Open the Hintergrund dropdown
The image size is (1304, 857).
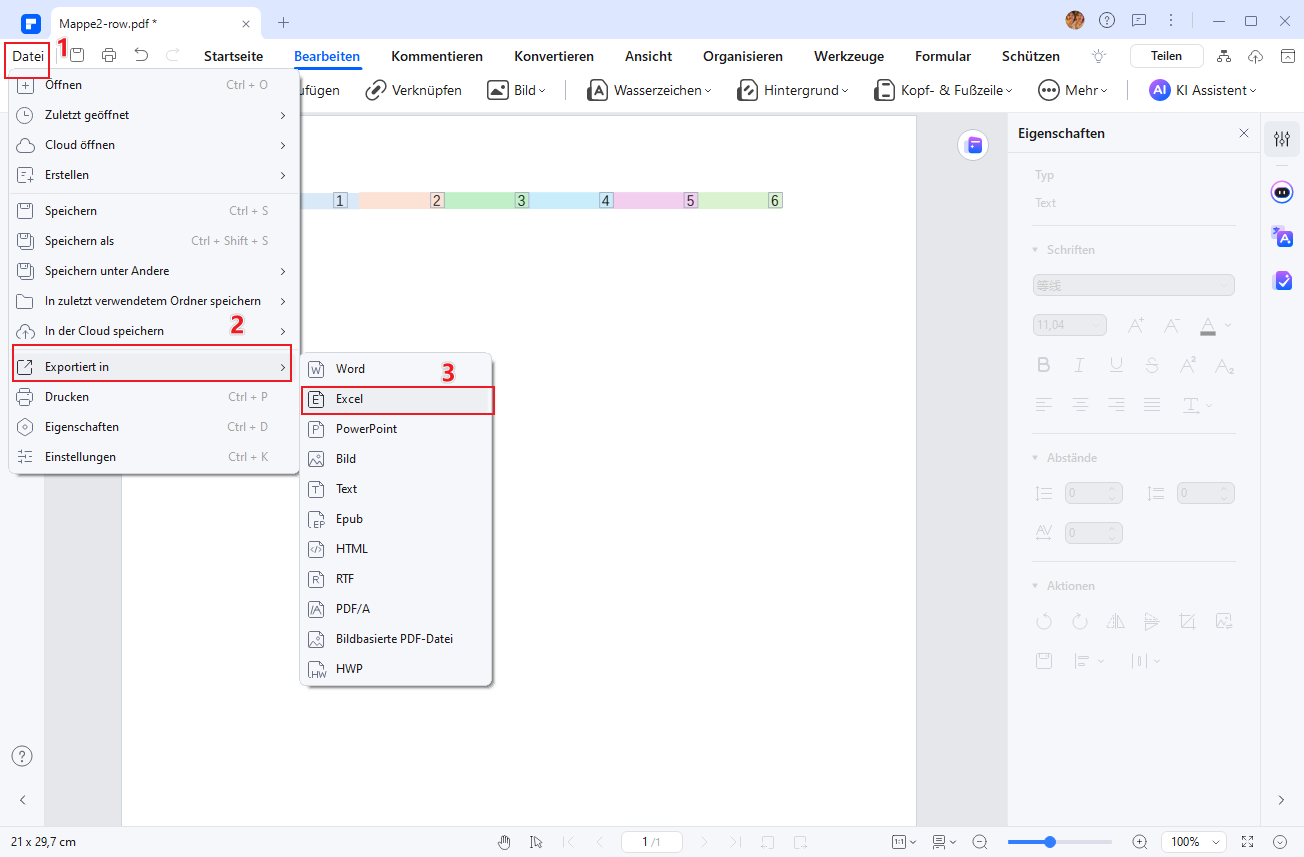coord(792,90)
